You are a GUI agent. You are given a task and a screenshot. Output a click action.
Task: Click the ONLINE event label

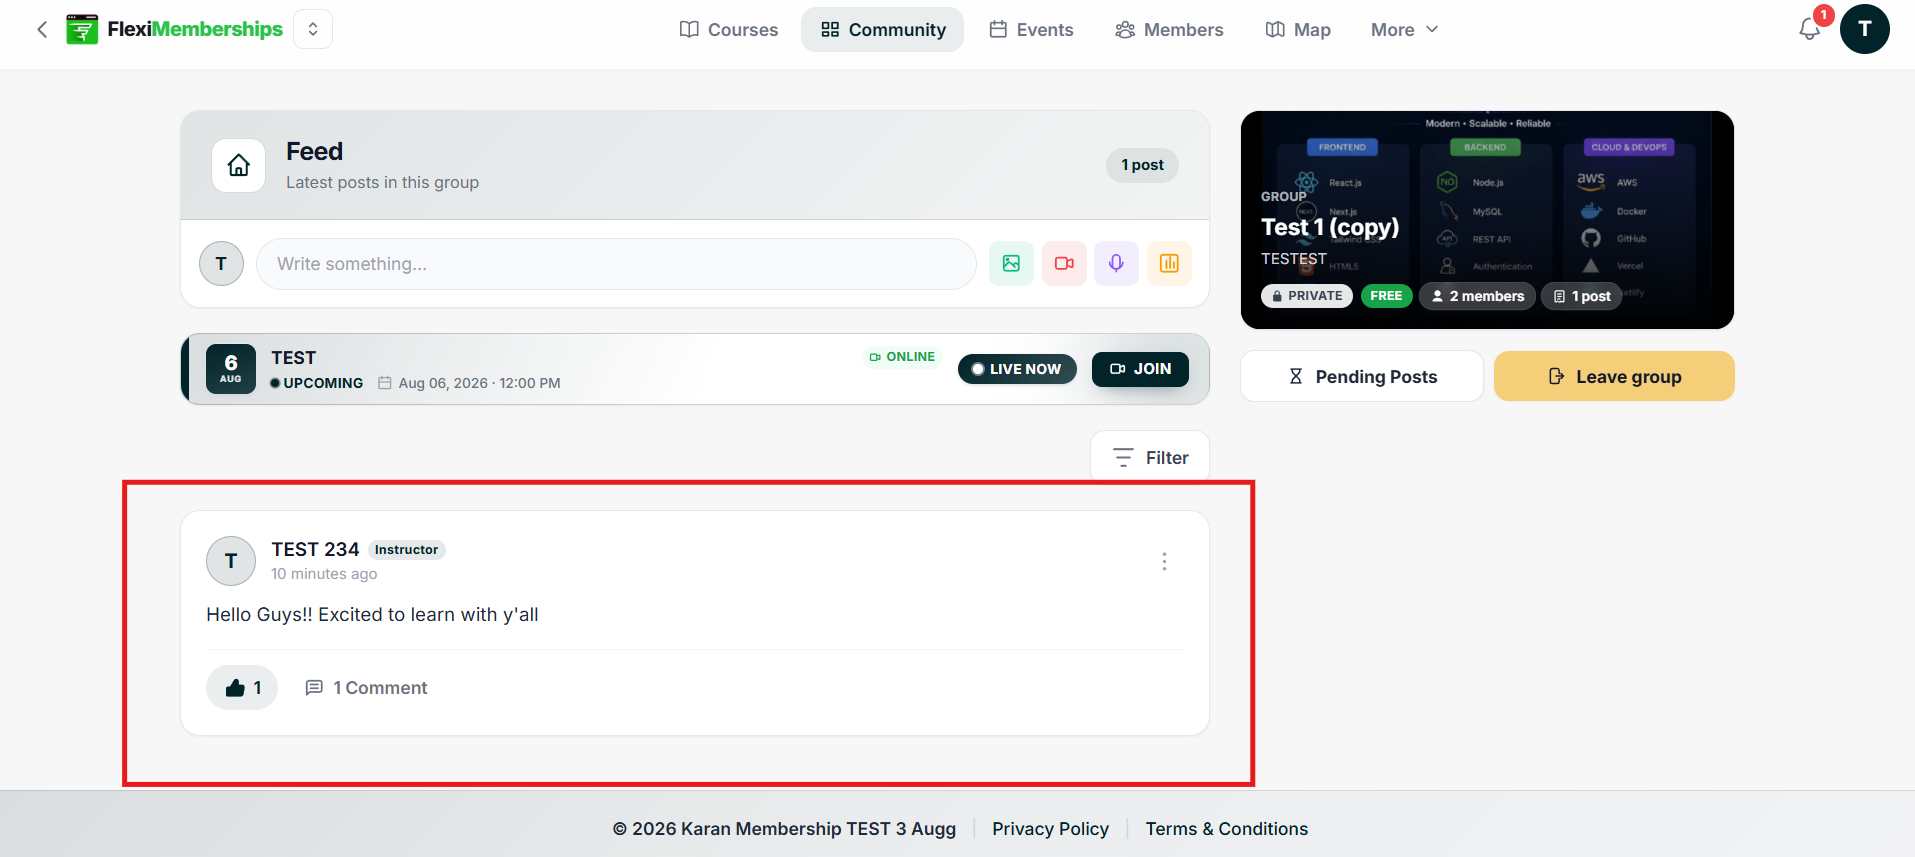pos(902,357)
